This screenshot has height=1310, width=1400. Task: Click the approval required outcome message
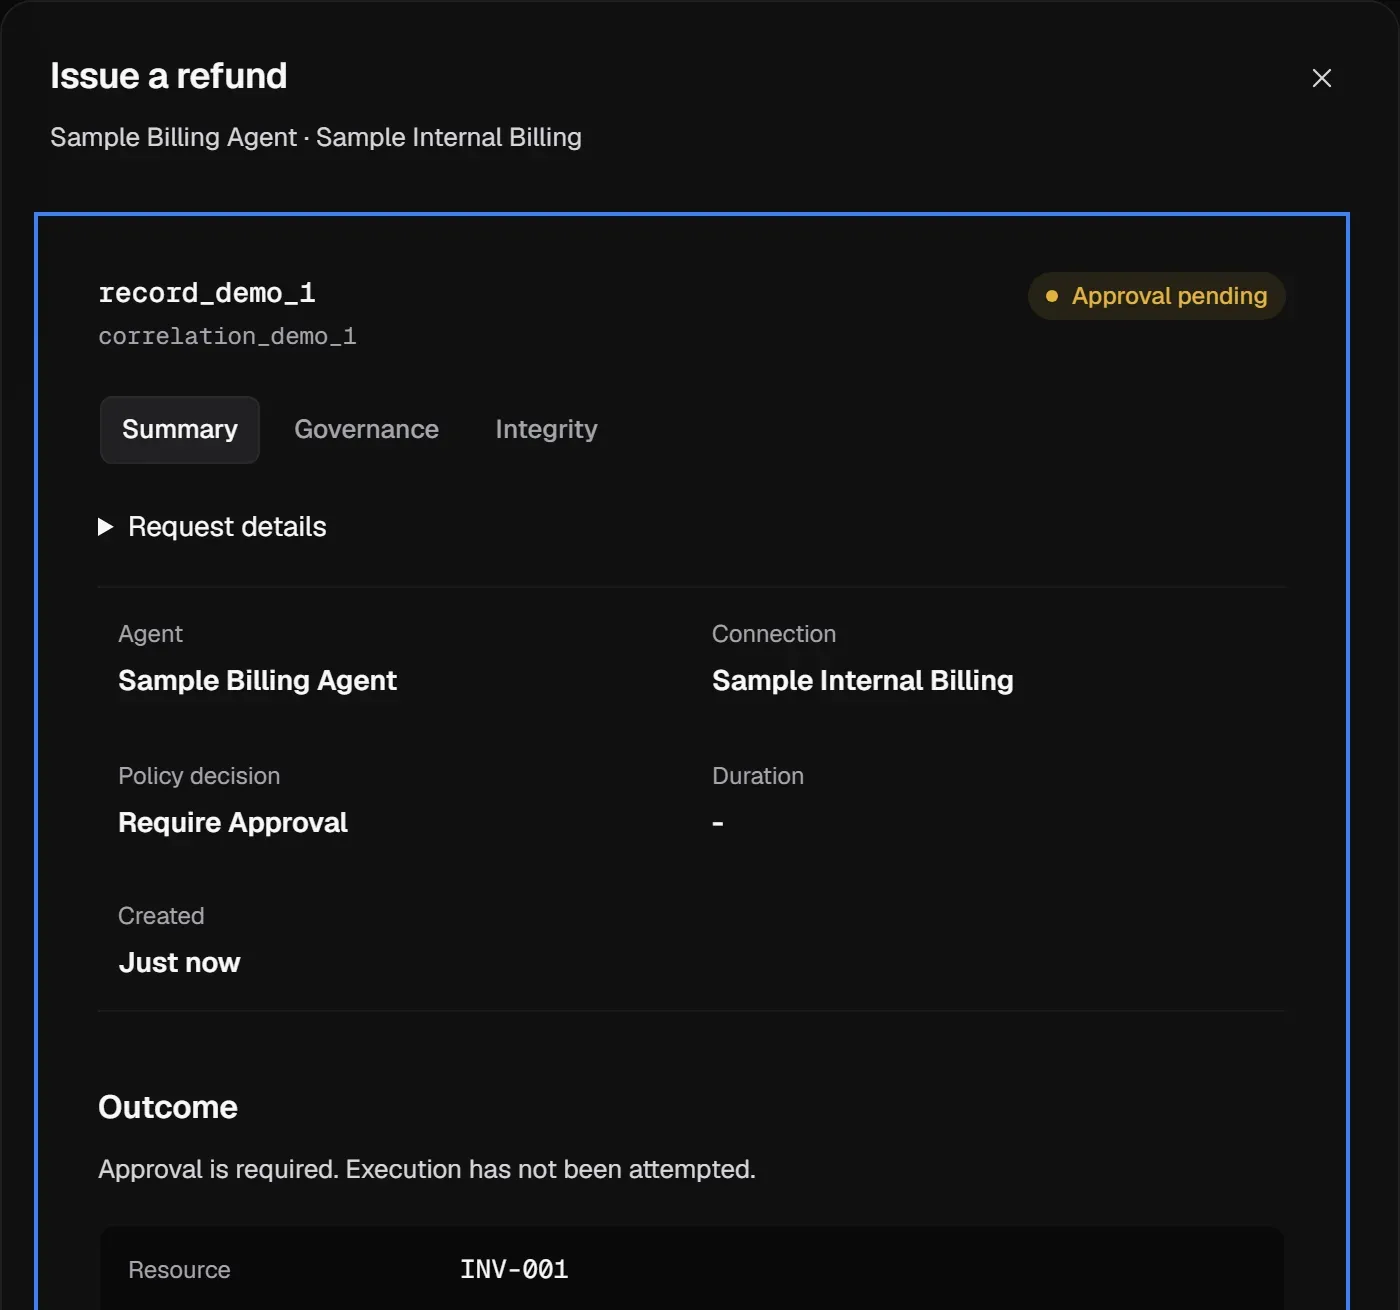tap(427, 1170)
